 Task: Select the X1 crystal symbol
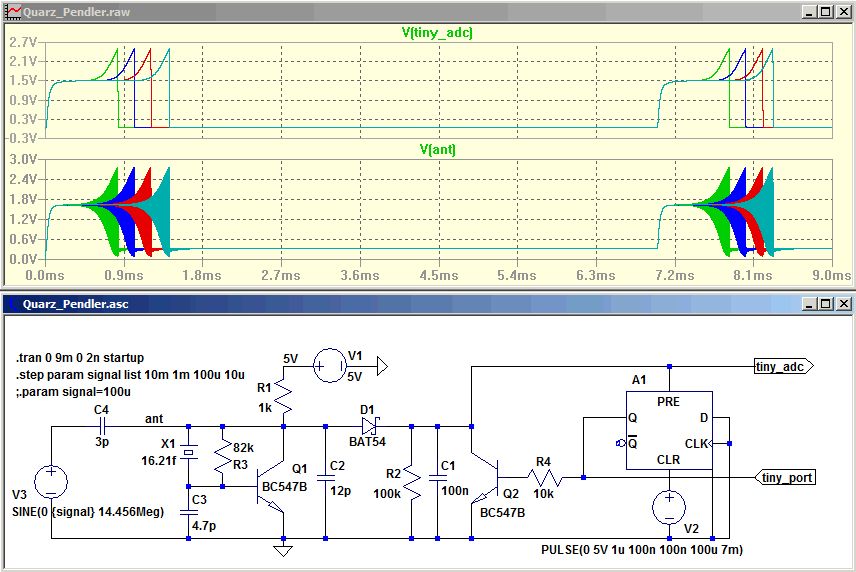click(189, 452)
